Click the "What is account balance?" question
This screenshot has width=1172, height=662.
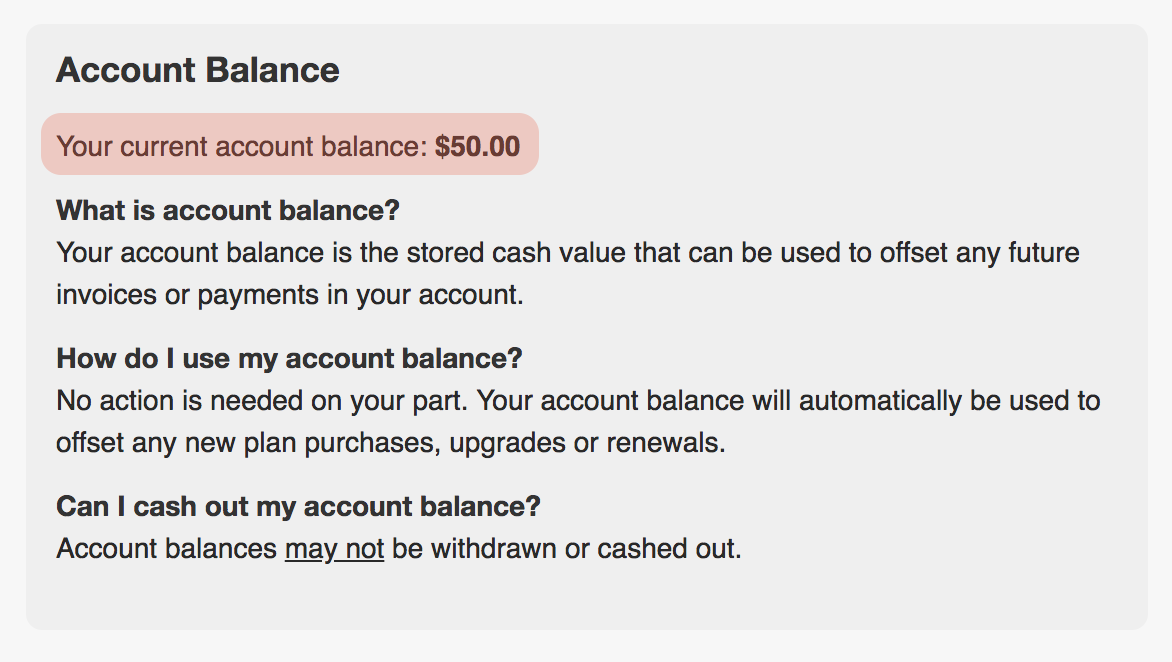pyautogui.click(x=228, y=211)
